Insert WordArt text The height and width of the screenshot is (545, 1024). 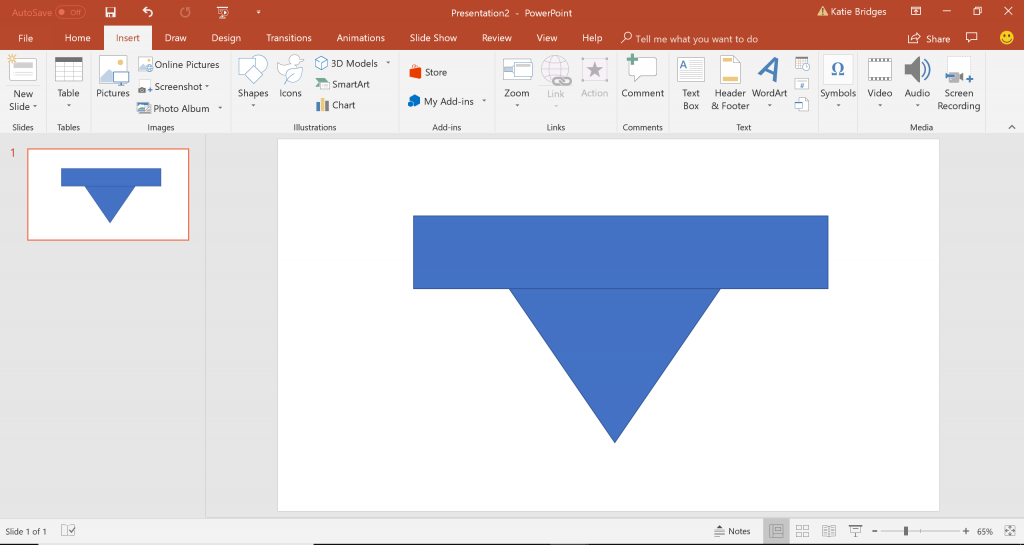click(x=769, y=82)
